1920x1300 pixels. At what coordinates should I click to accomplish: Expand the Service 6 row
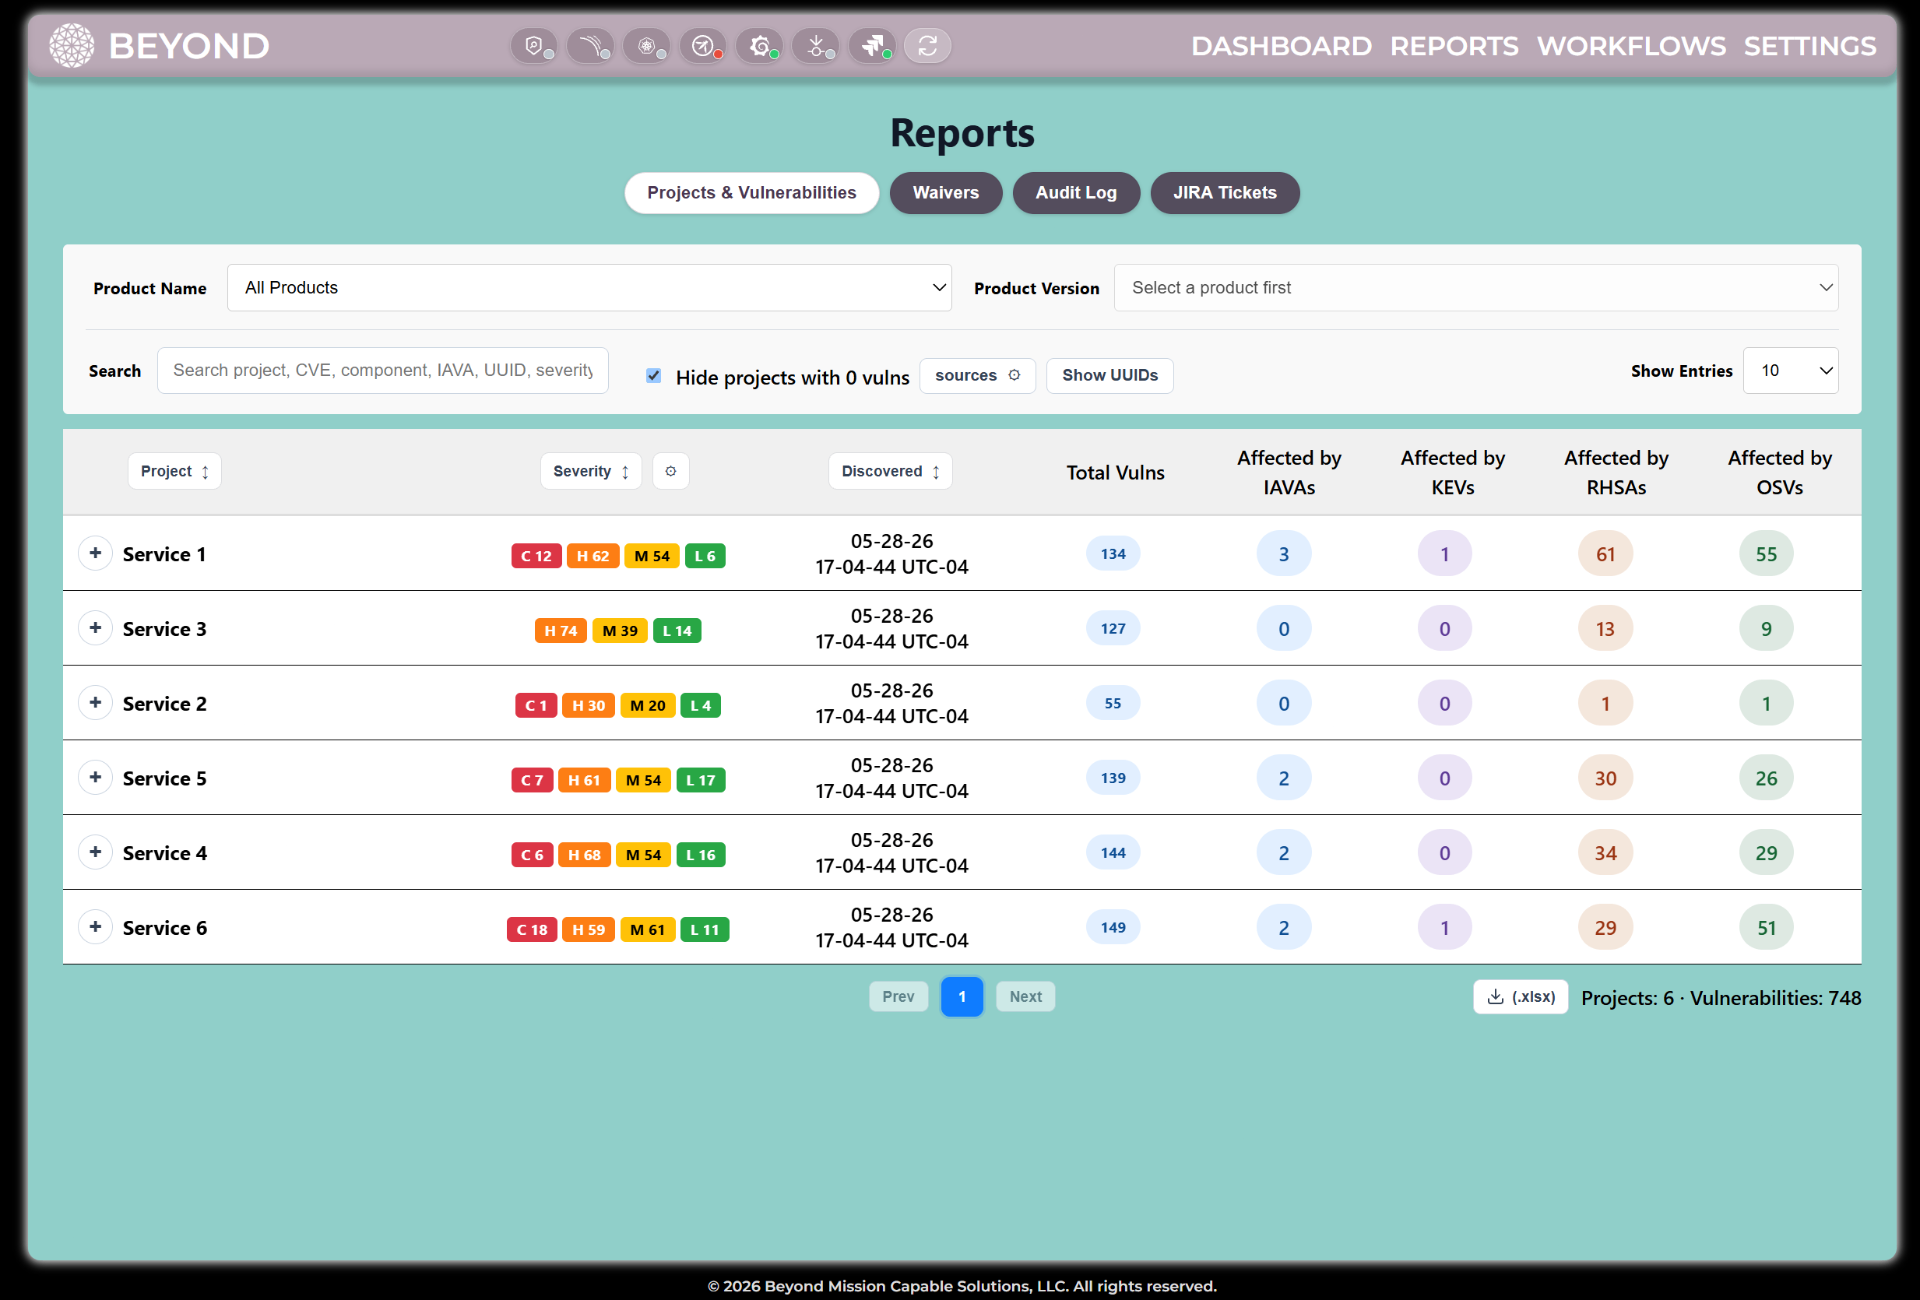(95, 927)
